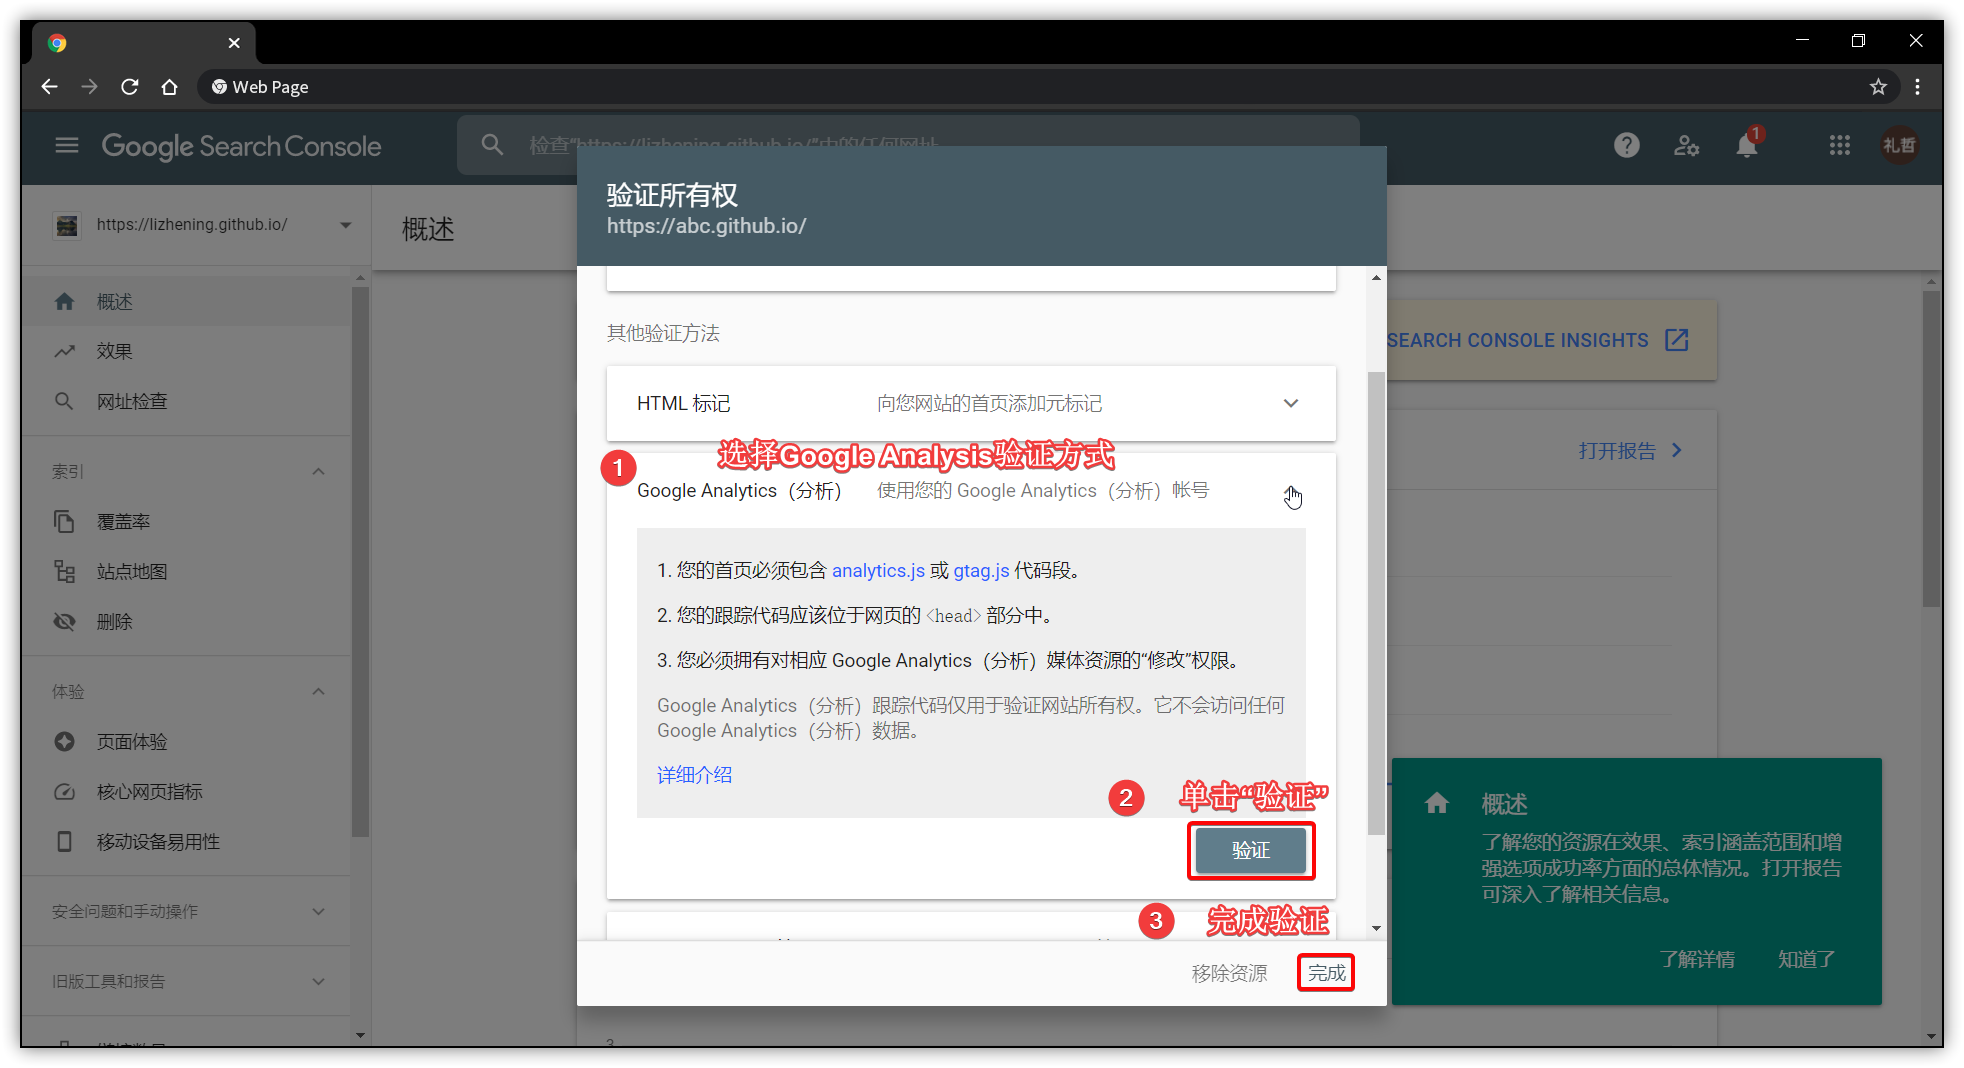1964x1068 pixels.
Task: Open the help question mark icon
Action: point(1627,146)
